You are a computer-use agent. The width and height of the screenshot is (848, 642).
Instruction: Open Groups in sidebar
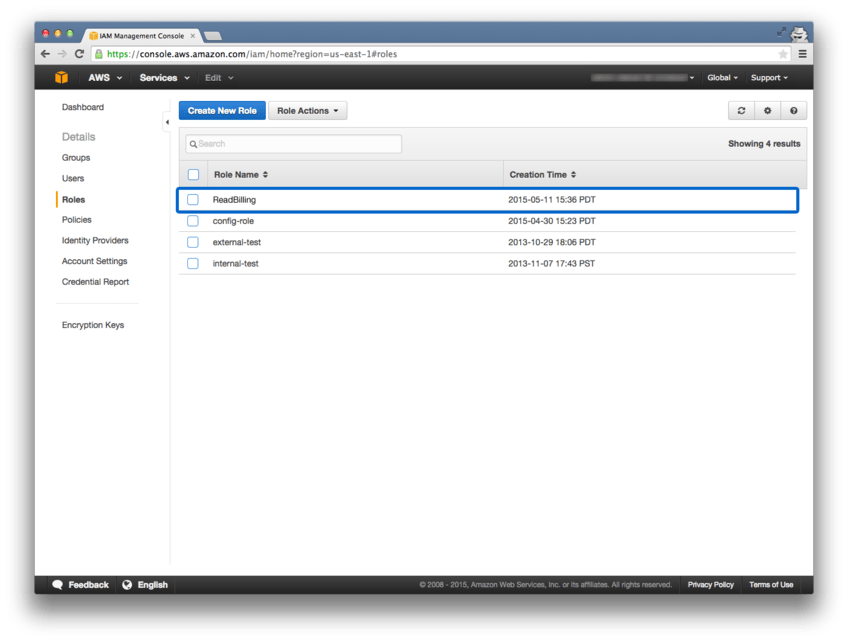76,158
